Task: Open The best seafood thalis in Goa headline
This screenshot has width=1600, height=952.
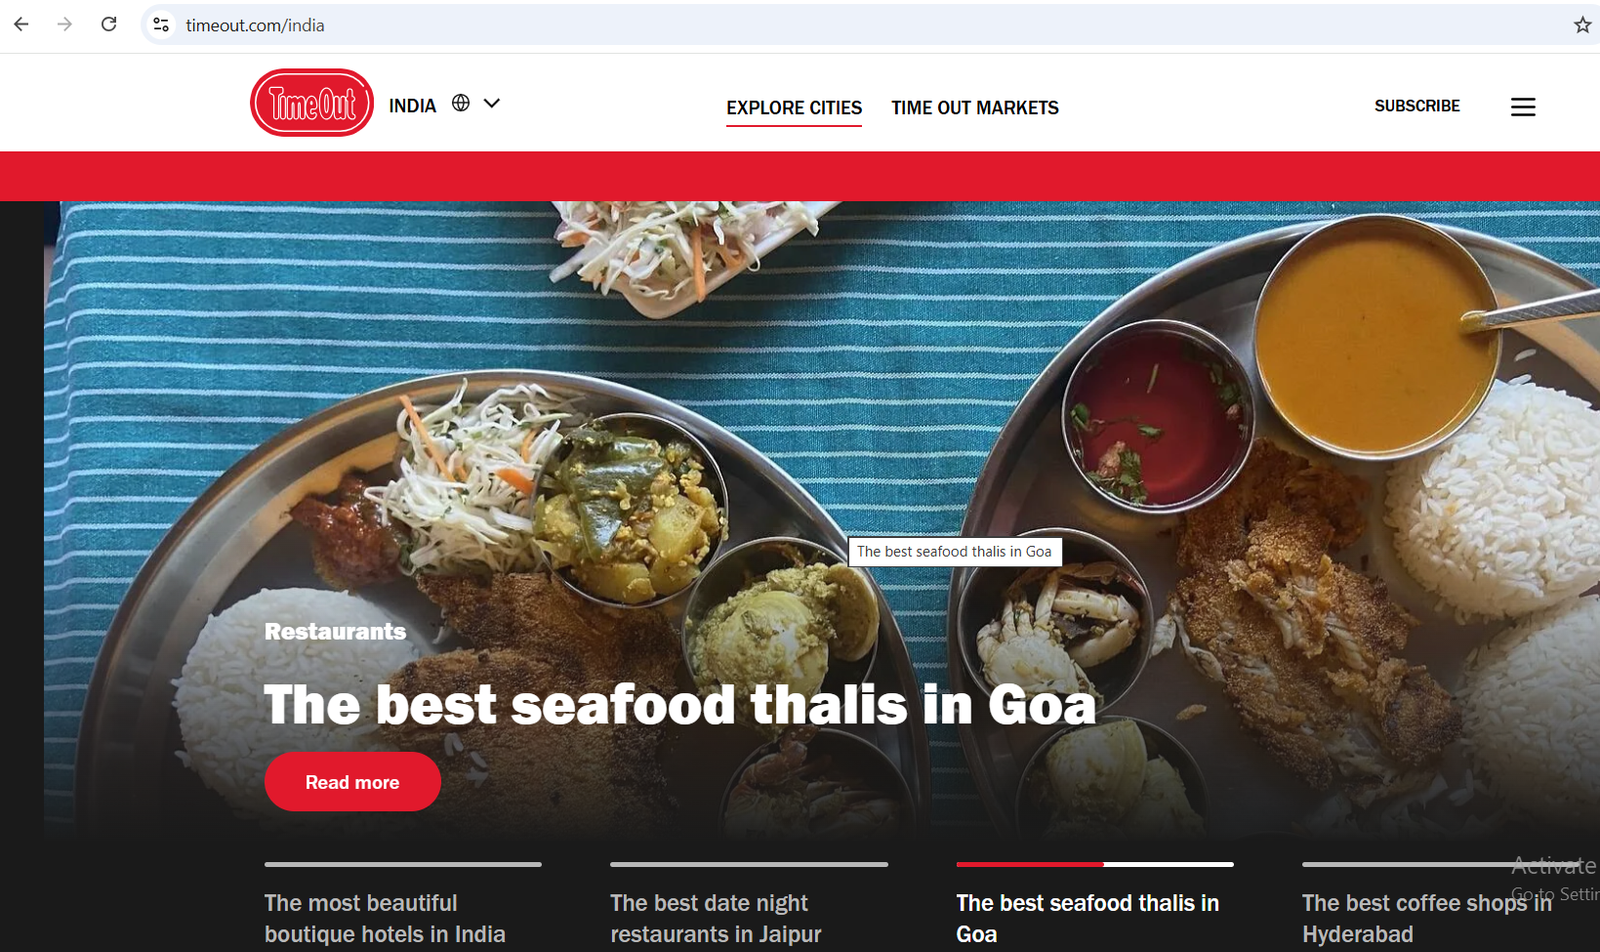Action: [680, 705]
